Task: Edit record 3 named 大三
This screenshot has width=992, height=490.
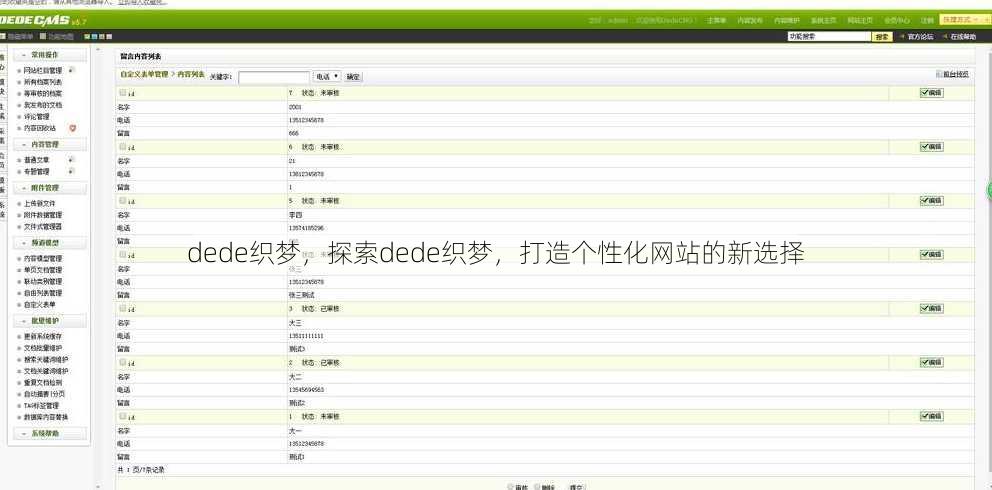Action: (x=931, y=309)
